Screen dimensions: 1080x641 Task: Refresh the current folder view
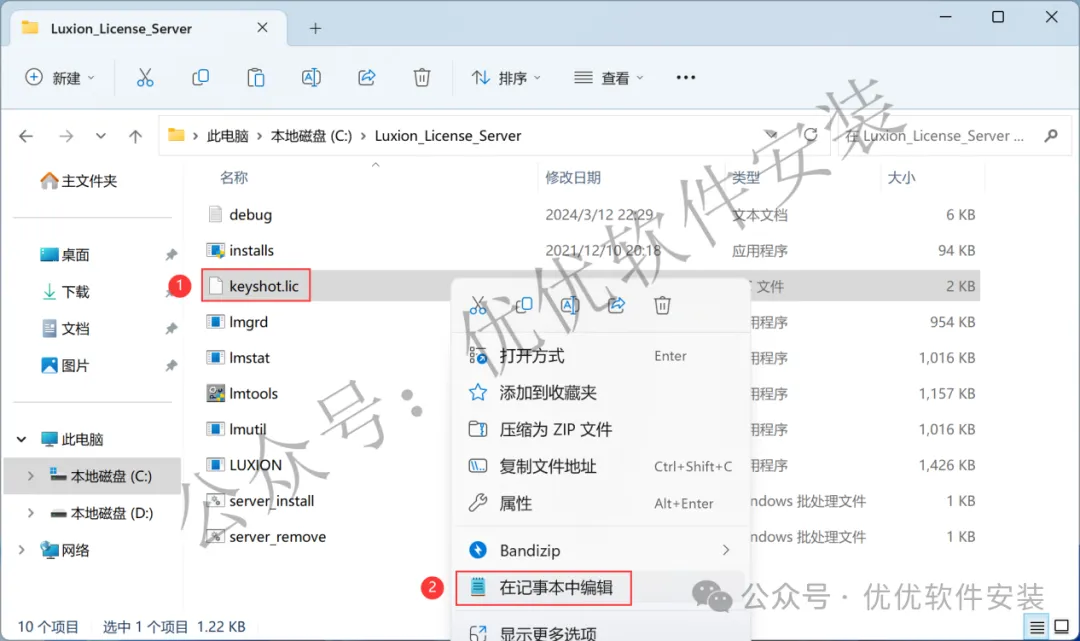811,135
